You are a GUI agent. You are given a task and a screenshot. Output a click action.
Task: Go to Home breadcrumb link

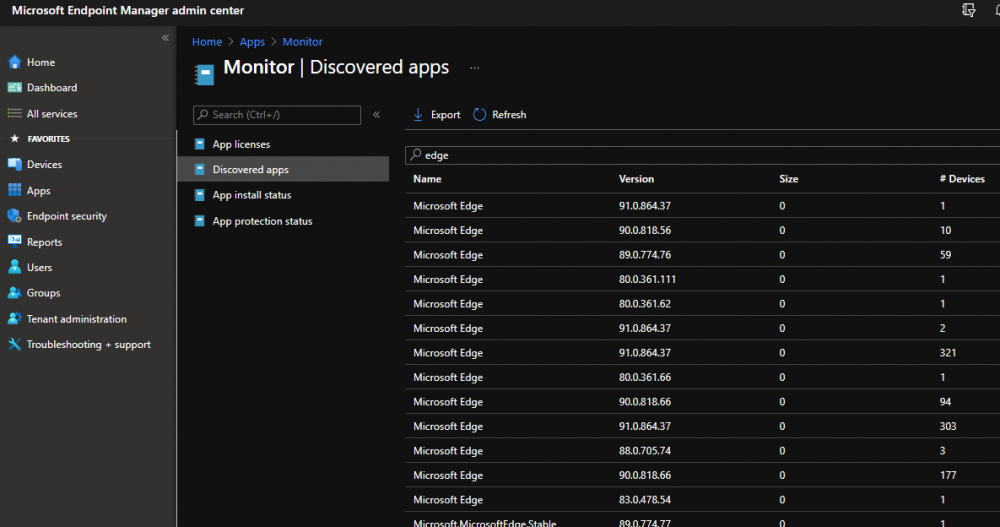pos(207,42)
